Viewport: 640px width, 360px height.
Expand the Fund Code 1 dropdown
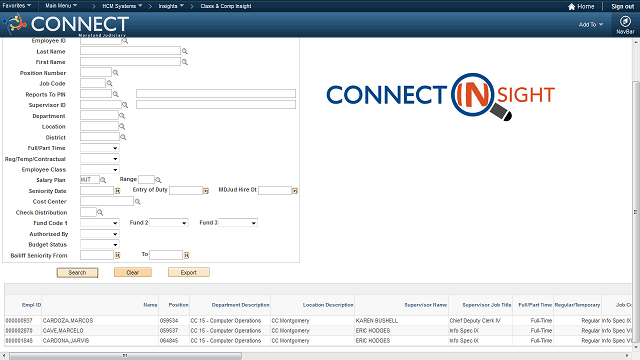[x=100, y=223]
